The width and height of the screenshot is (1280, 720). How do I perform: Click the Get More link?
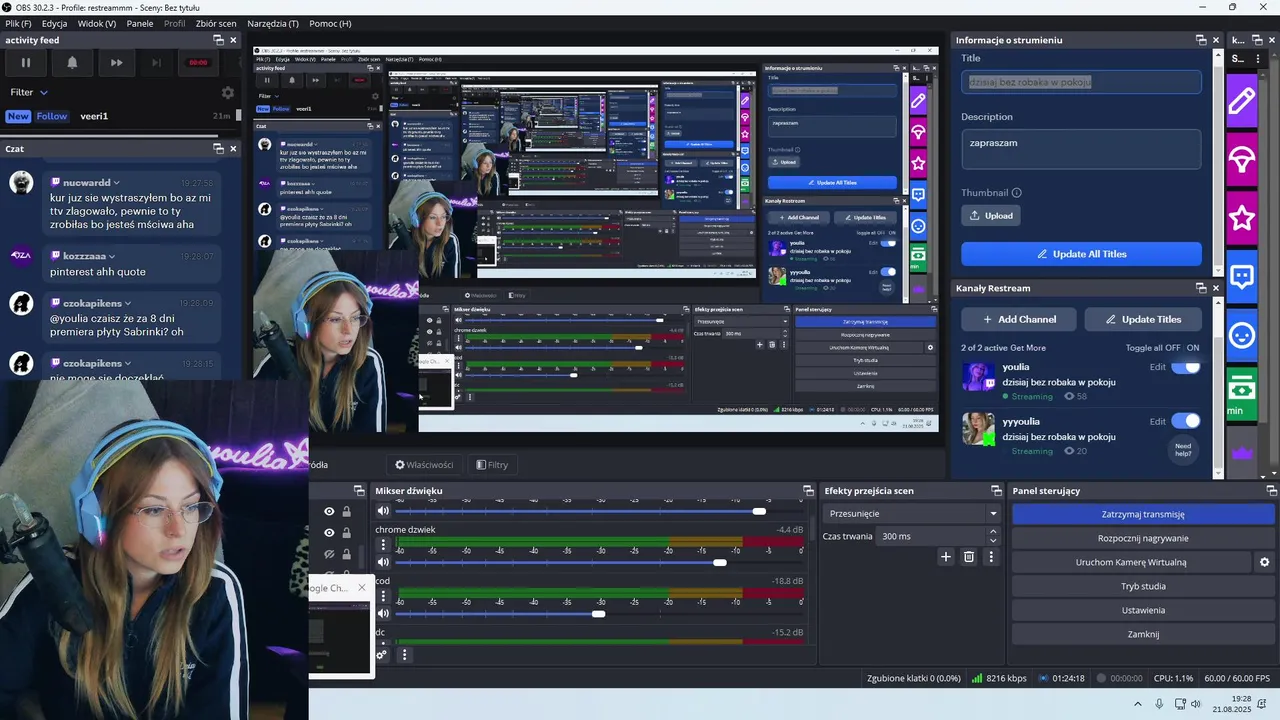point(1030,347)
